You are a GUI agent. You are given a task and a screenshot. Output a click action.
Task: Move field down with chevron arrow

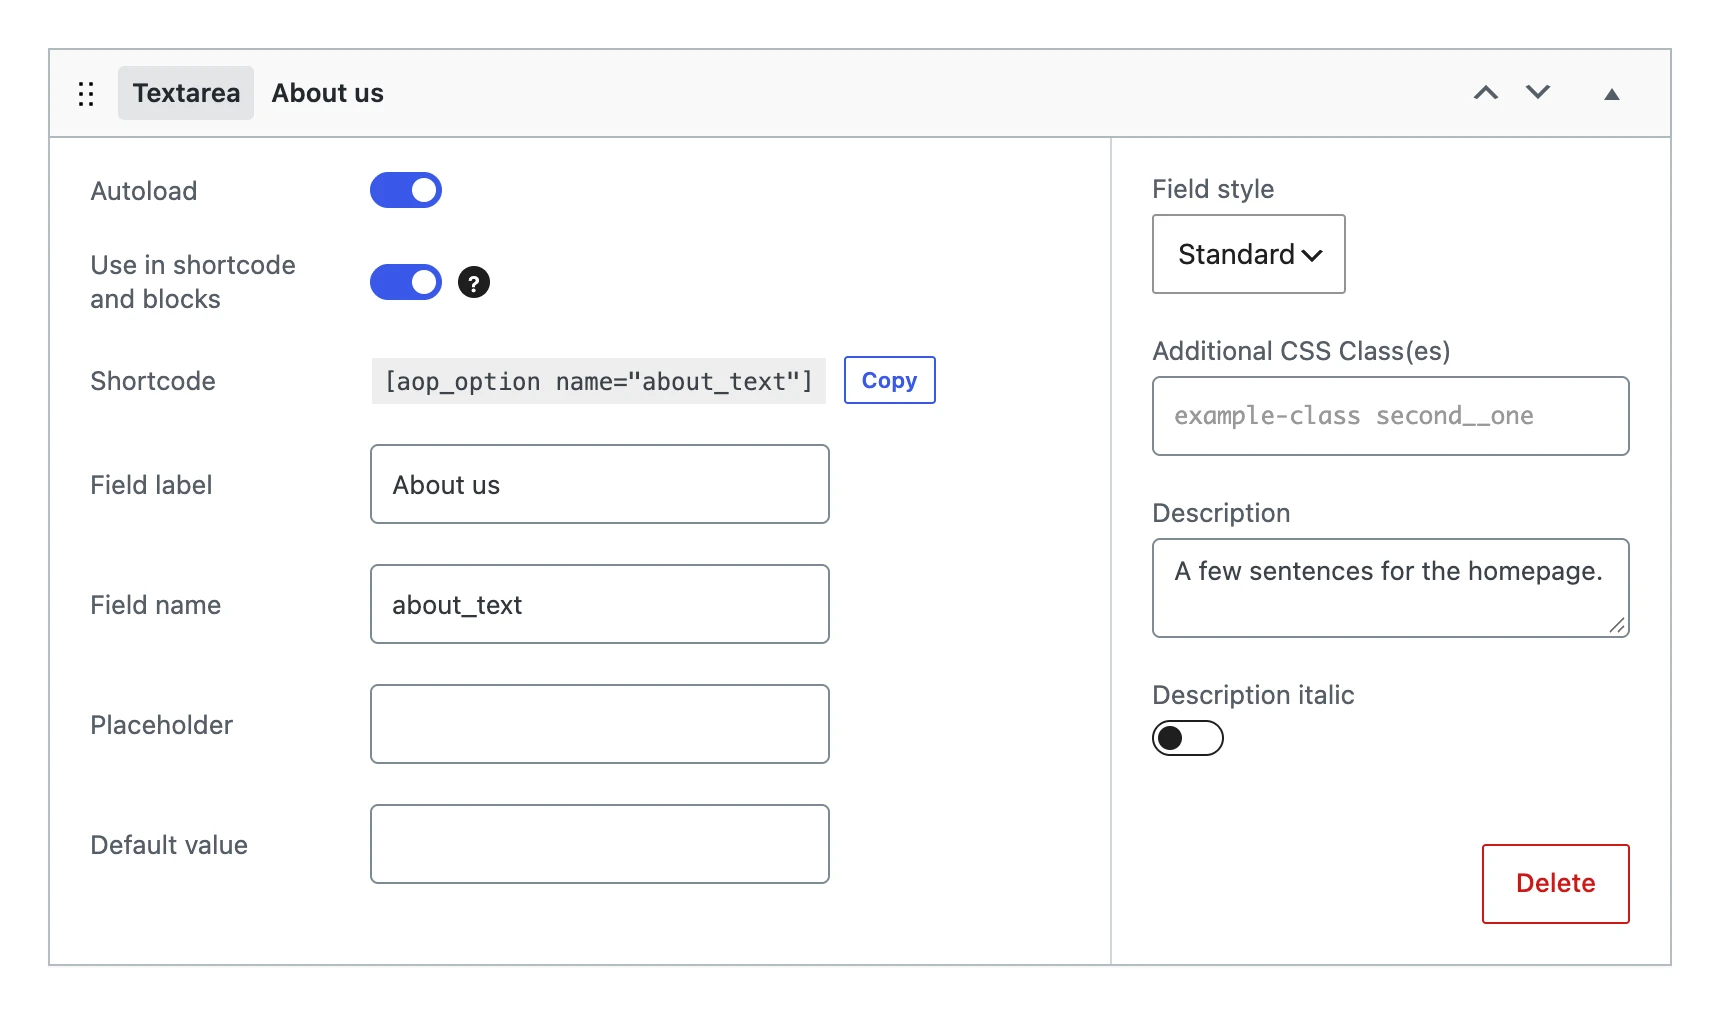point(1538,92)
